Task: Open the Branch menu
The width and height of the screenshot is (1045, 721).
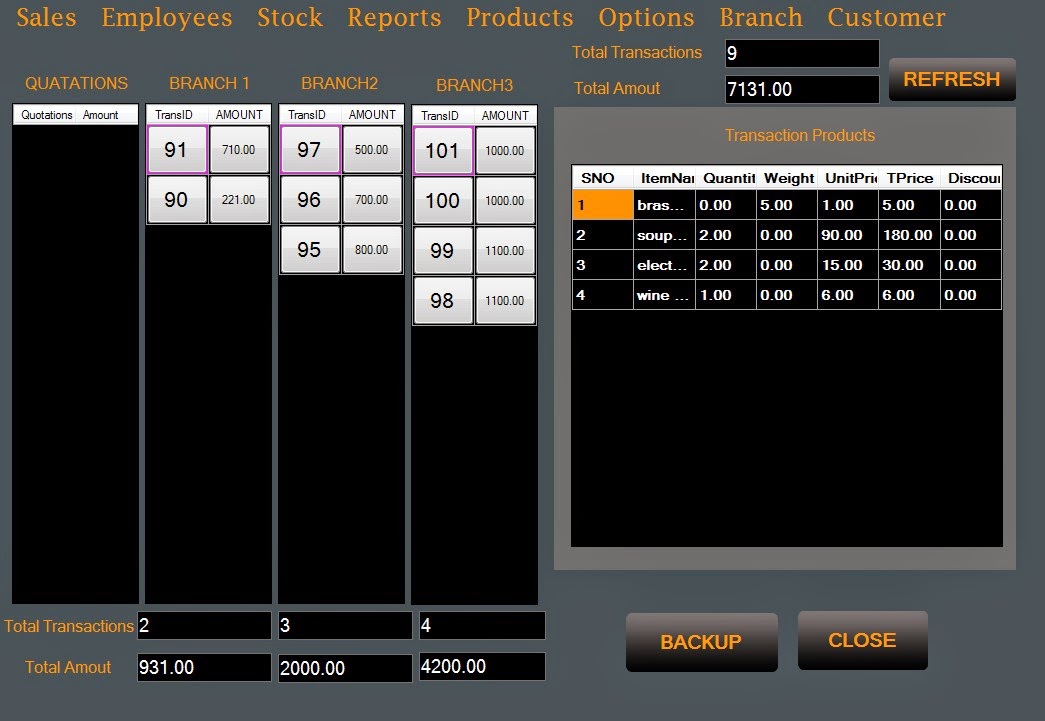Action: 760,17
